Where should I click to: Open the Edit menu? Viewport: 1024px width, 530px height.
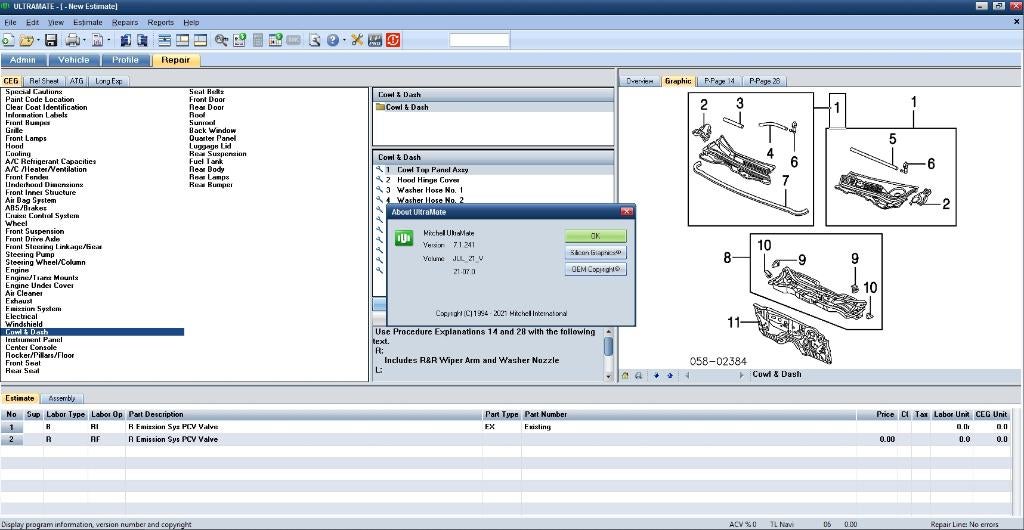tap(33, 22)
